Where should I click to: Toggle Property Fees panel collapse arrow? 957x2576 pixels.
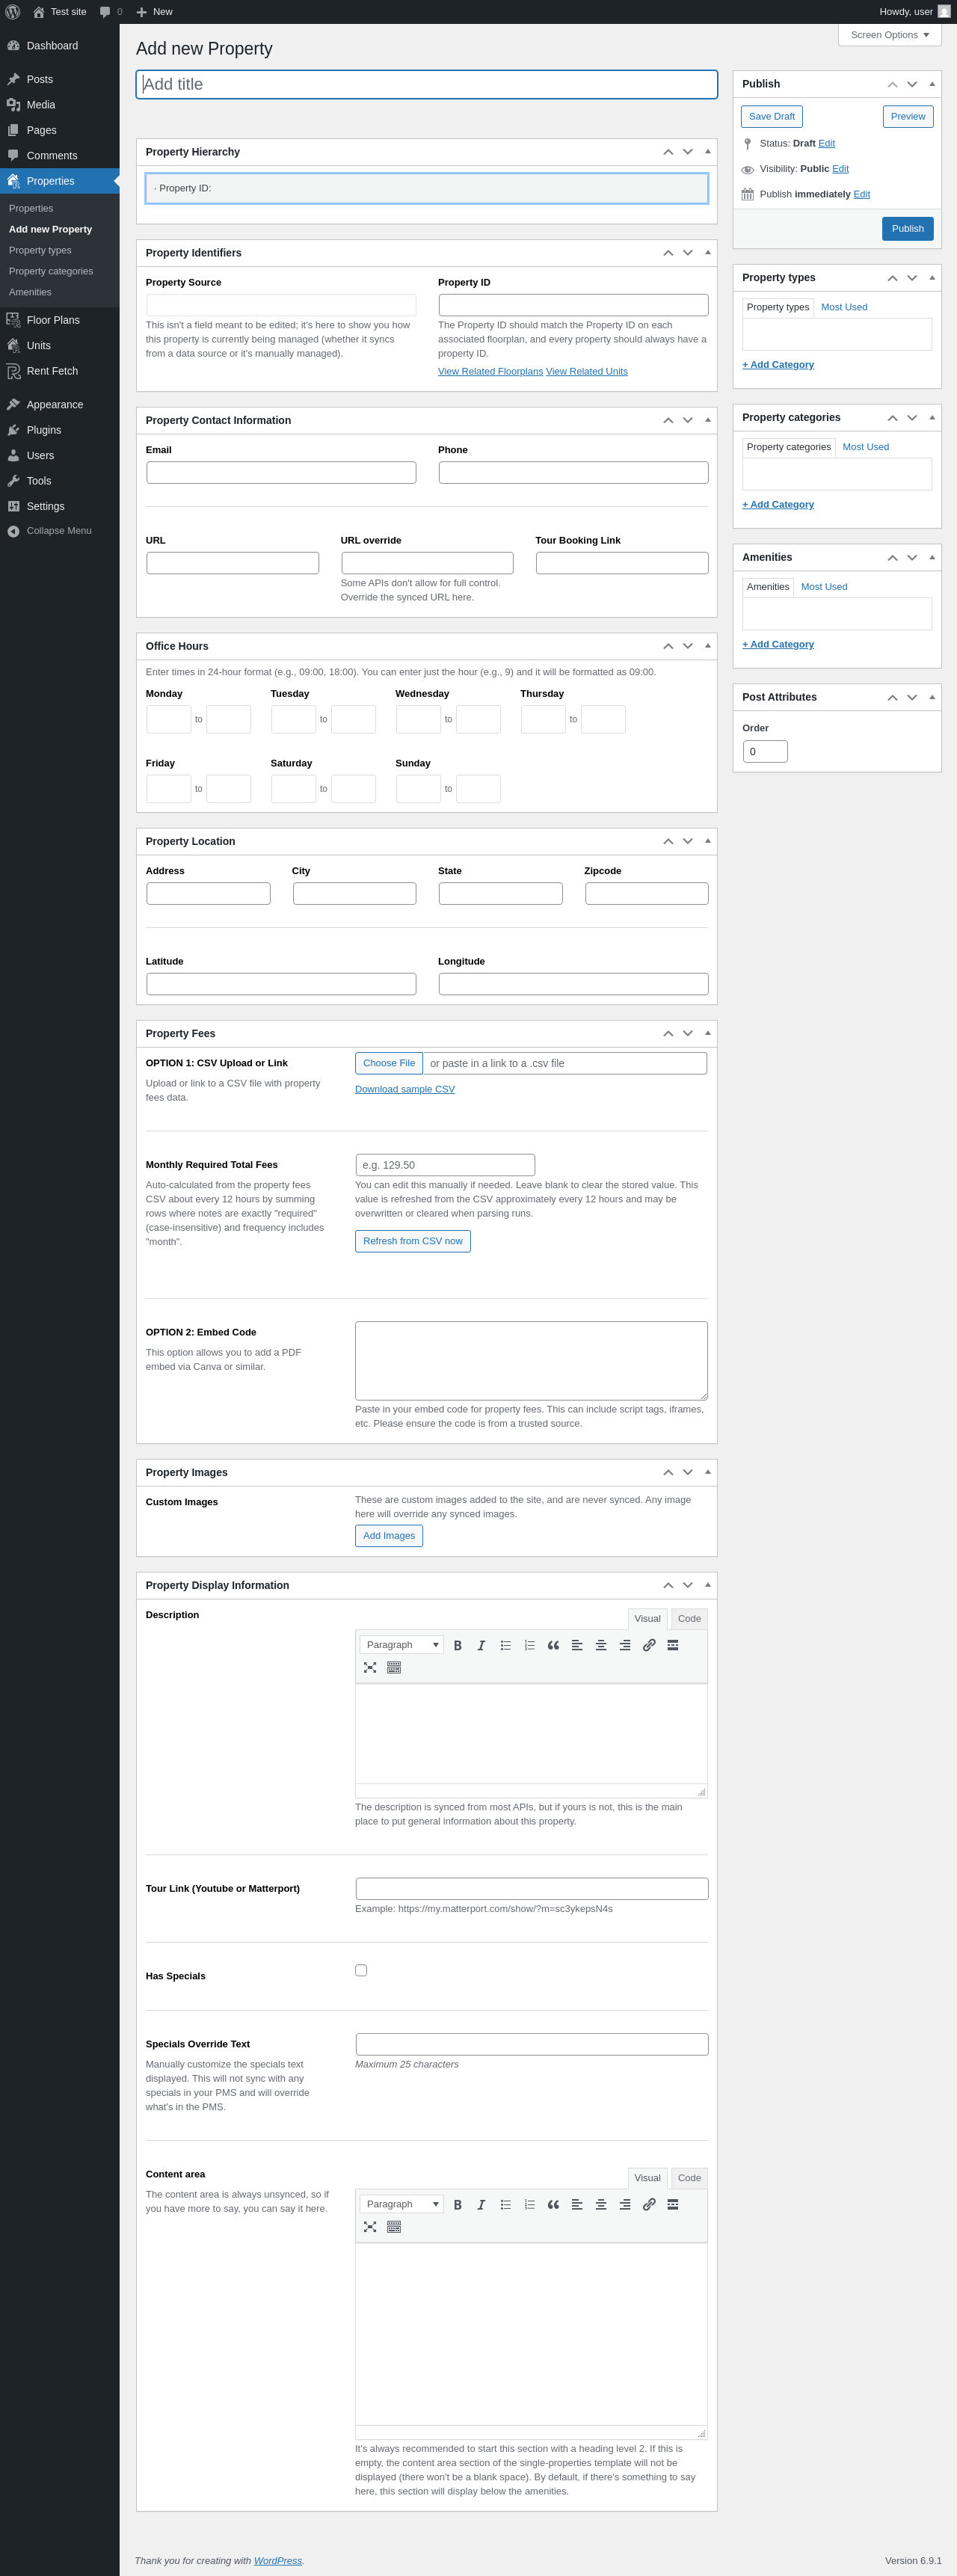(x=708, y=1033)
